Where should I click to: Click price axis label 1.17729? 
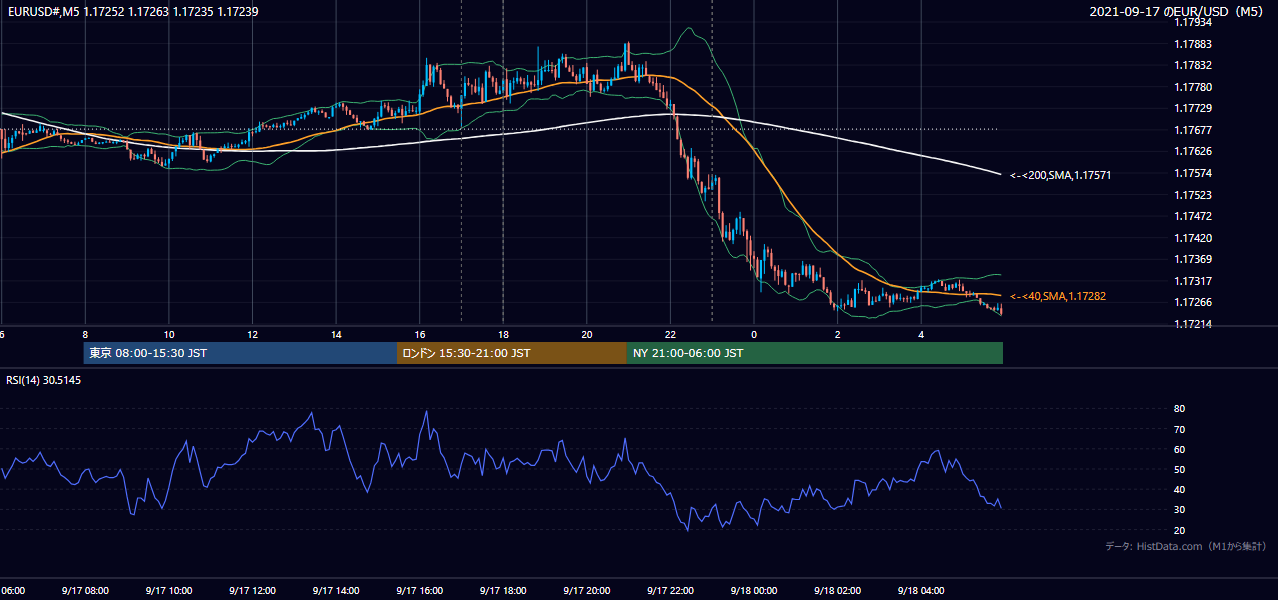pos(1195,108)
